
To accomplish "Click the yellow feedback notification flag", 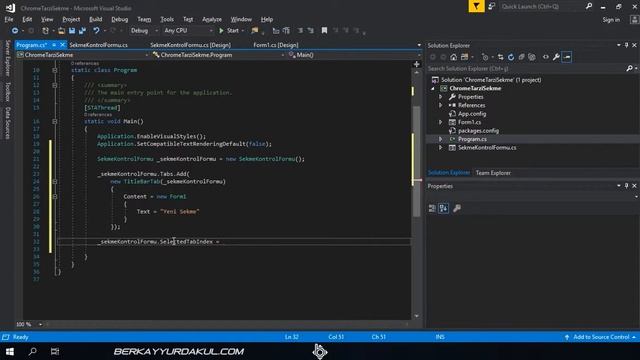I will [476, 6].
